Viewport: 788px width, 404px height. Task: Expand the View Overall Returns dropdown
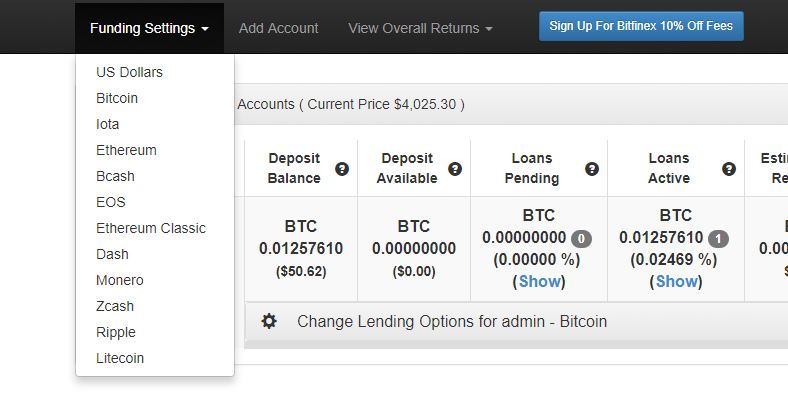coord(420,28)
